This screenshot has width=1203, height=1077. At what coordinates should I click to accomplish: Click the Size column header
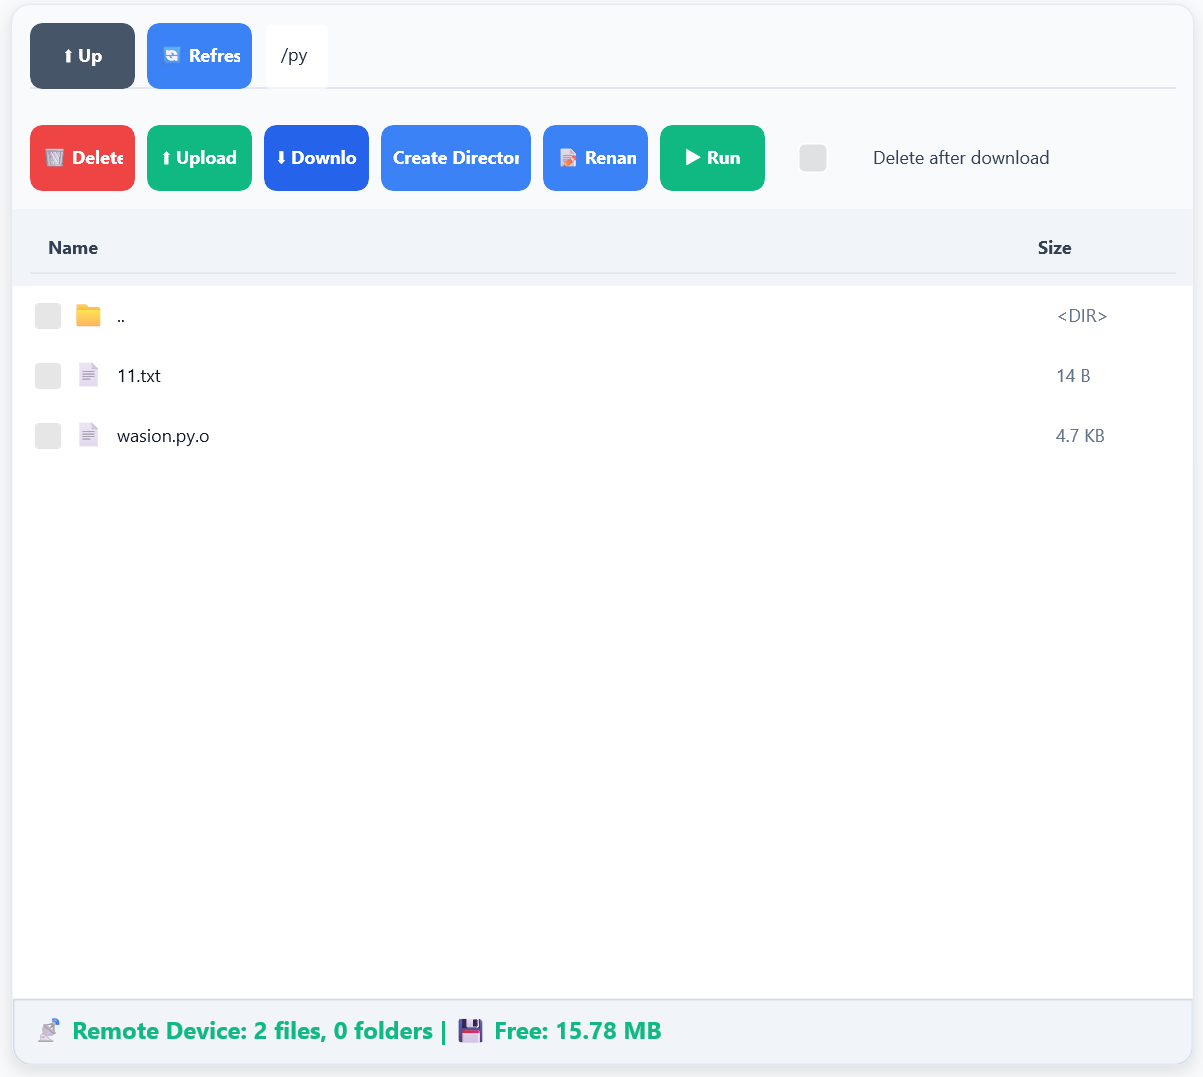click(1054, 248)
